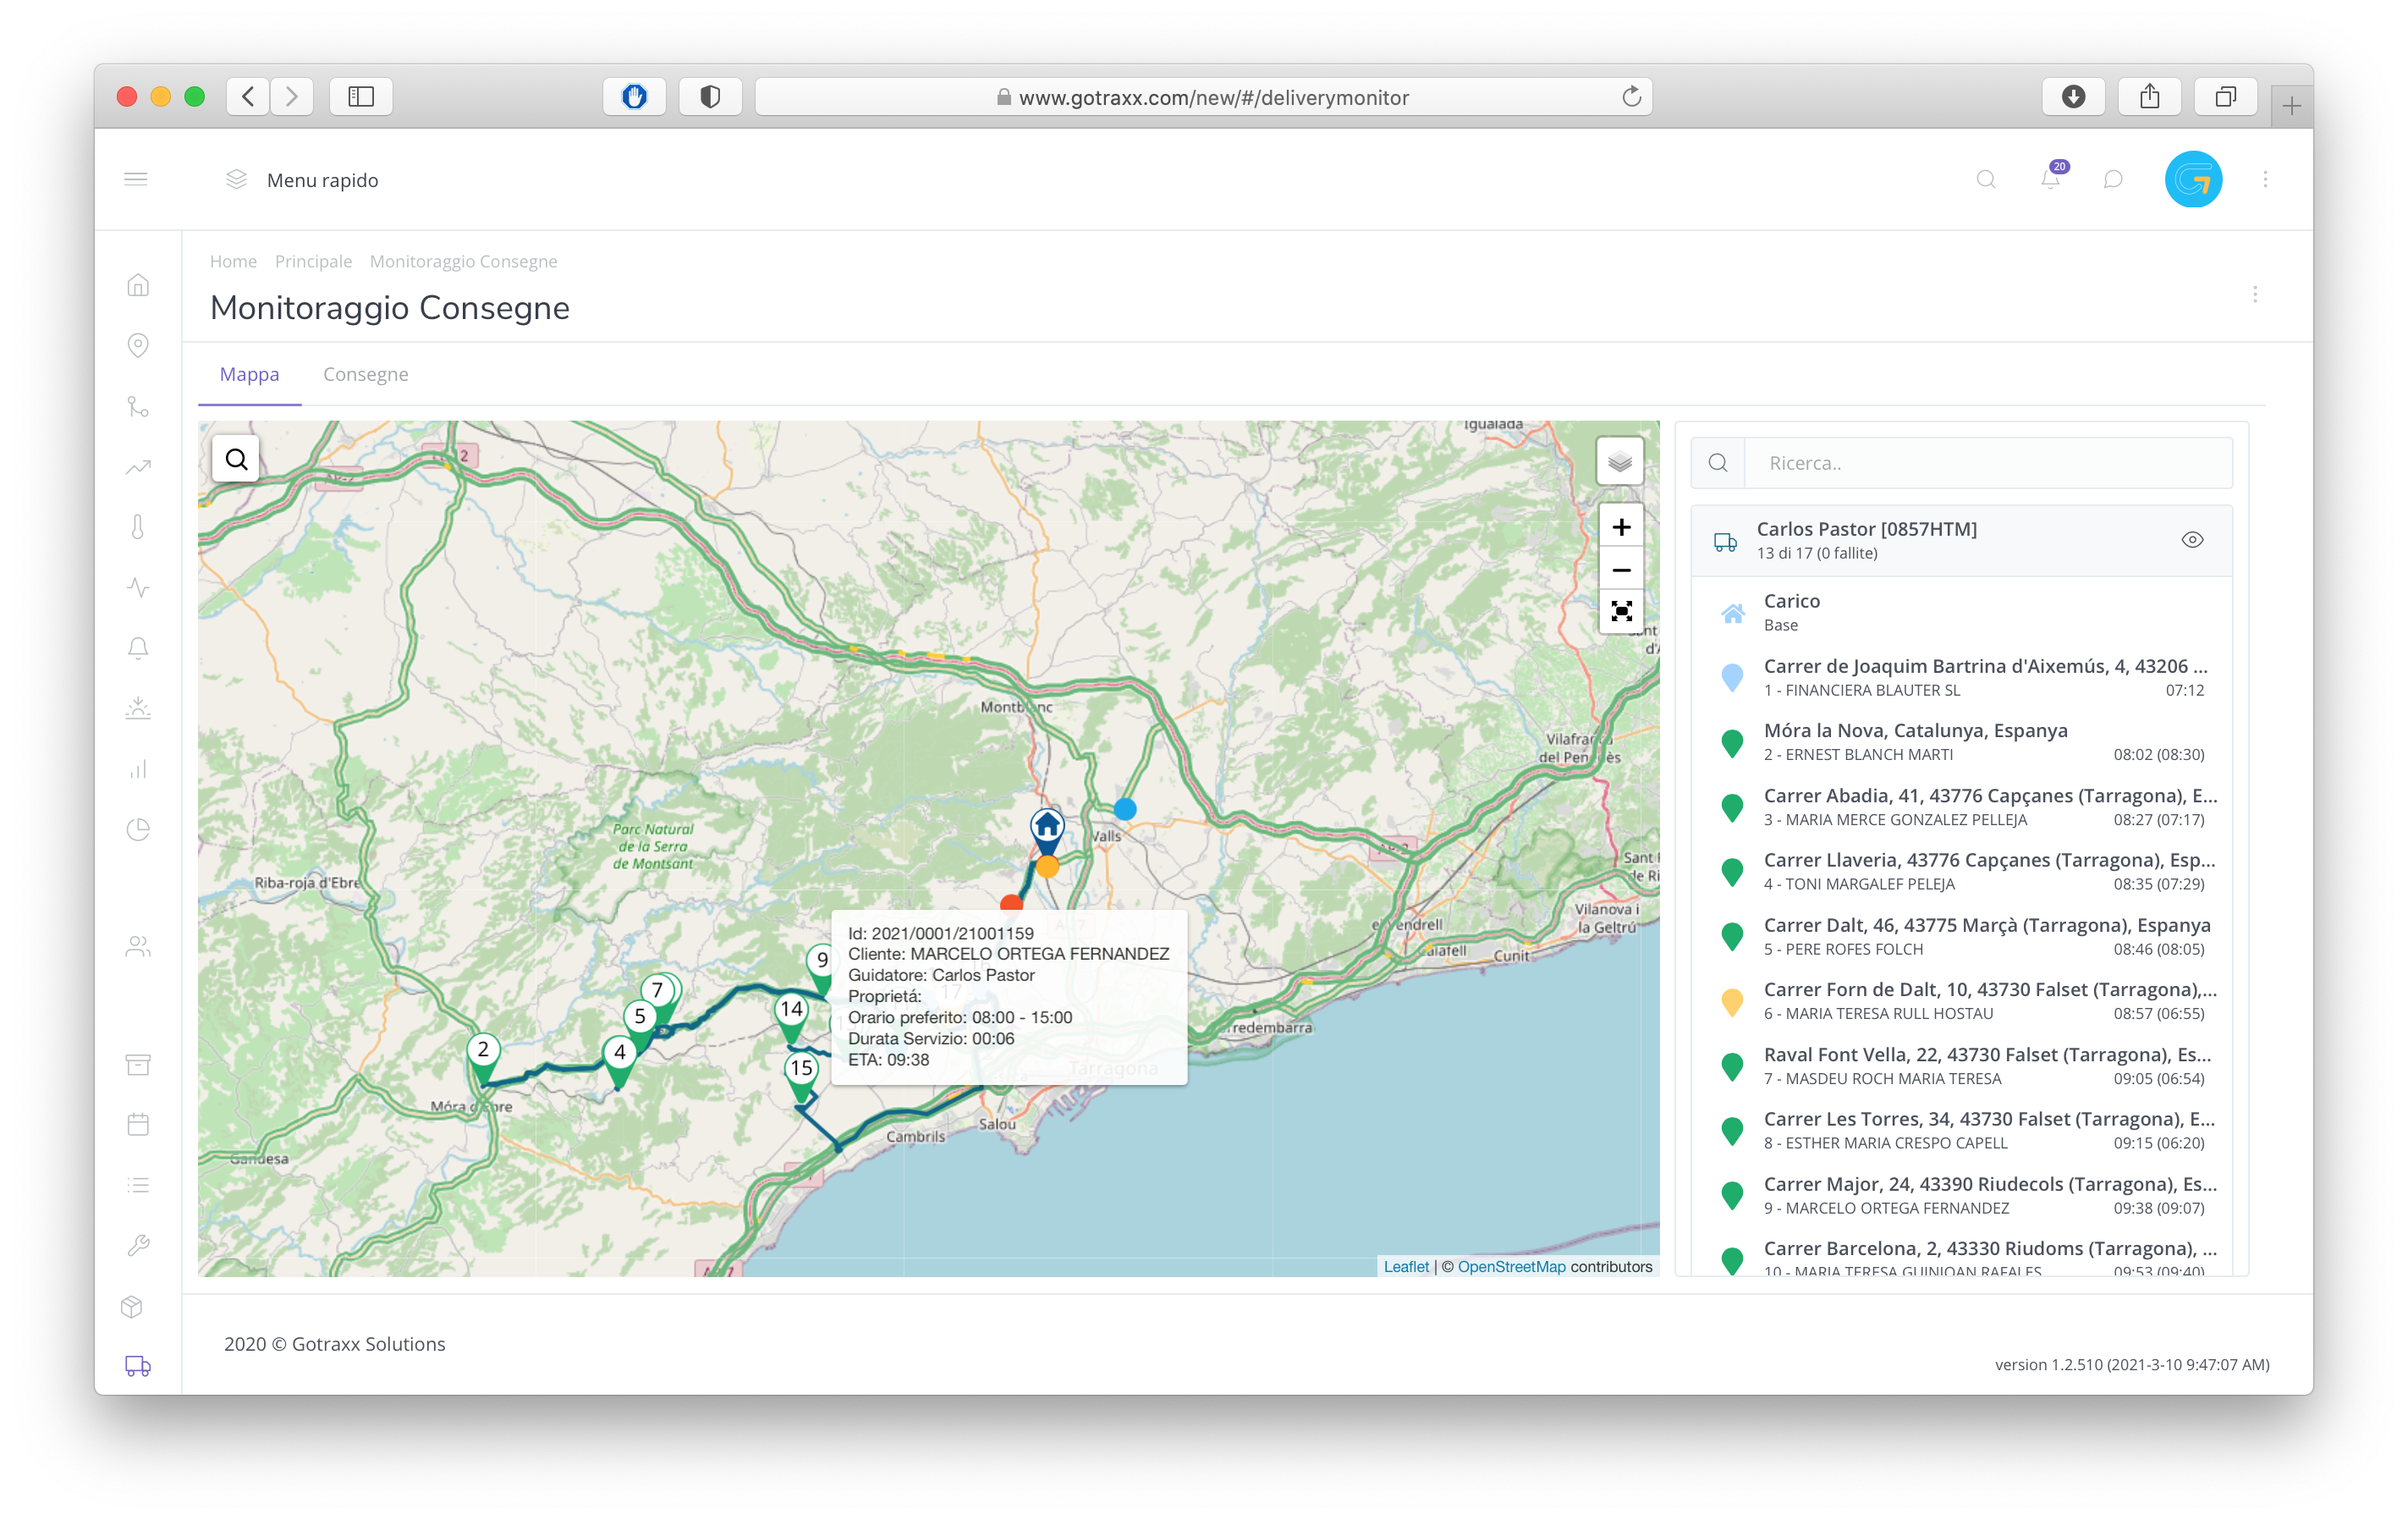Open the wrench maintenance sidebar icon

138,1245
